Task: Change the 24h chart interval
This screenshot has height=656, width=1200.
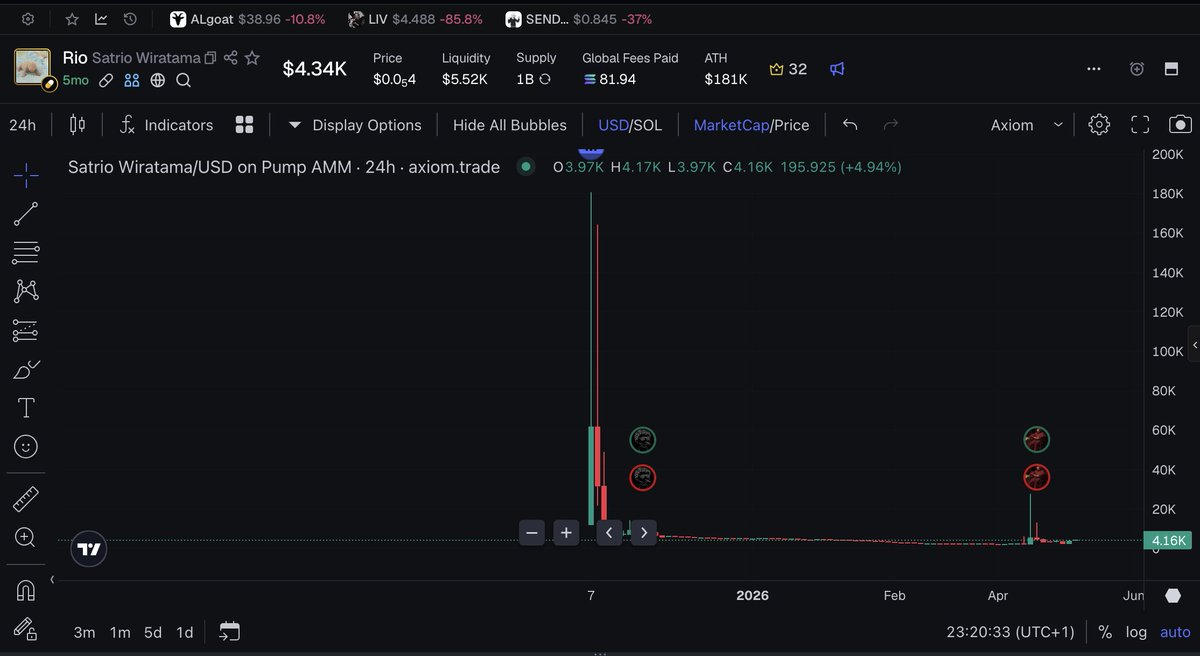Action: (x=23, y=125)
